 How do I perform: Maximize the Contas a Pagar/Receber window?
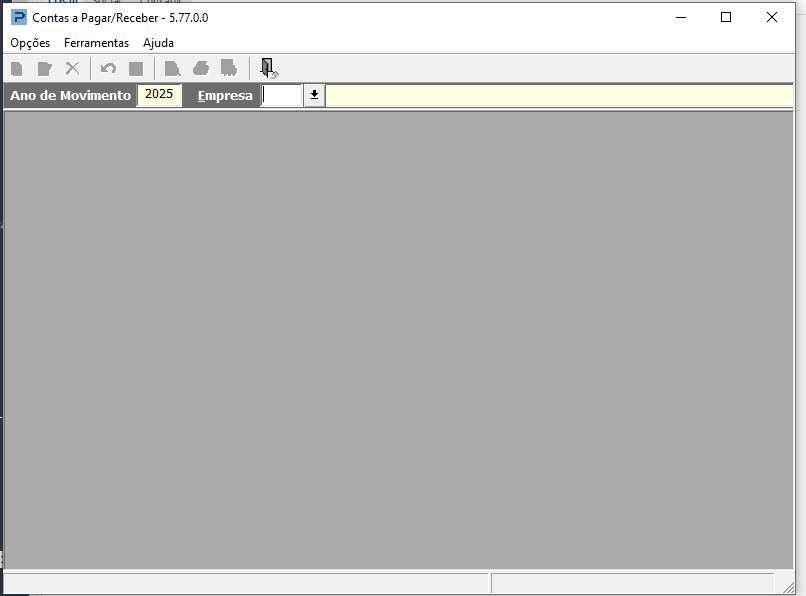[726, 17]
